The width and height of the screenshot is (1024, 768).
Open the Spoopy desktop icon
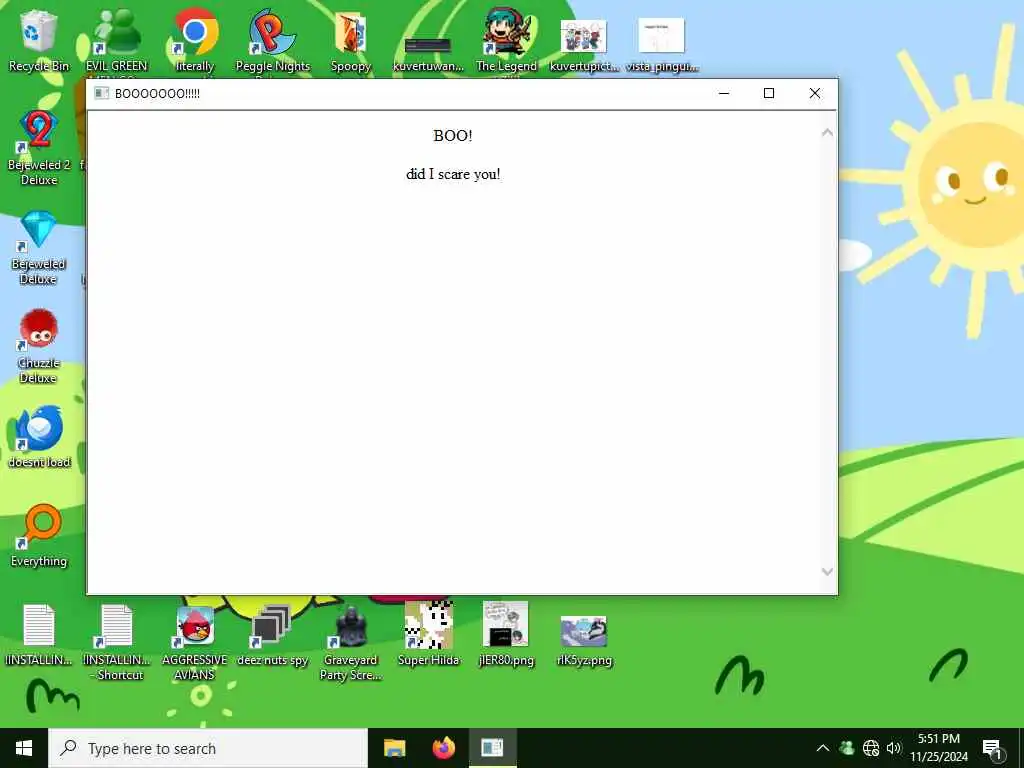[x=351, y=40]
